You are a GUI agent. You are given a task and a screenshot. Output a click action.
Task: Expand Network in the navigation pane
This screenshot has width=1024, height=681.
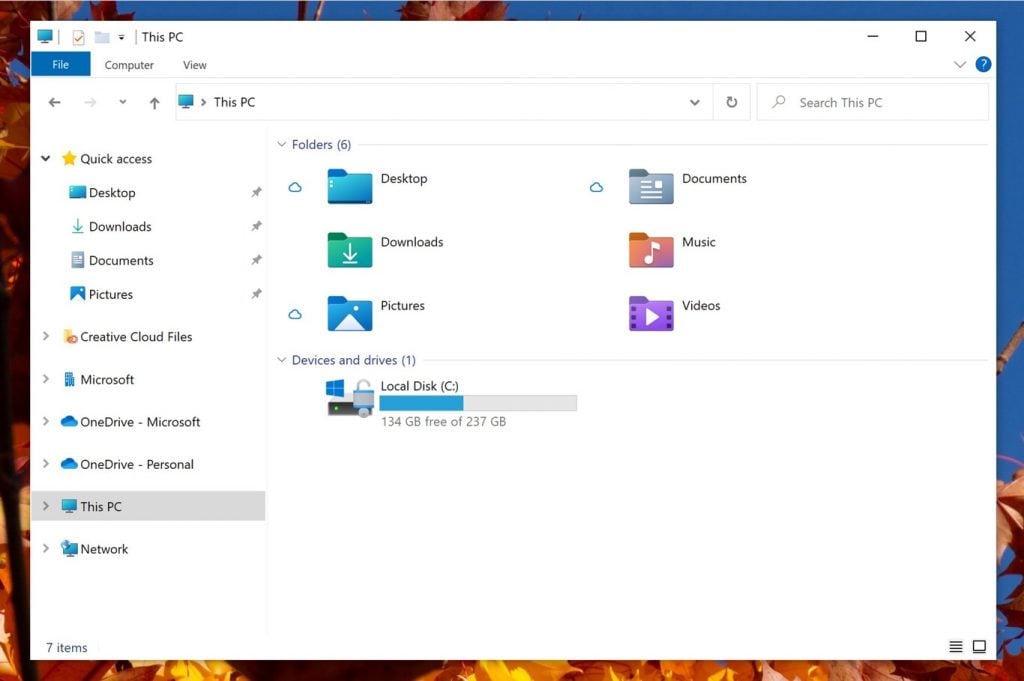45,548
